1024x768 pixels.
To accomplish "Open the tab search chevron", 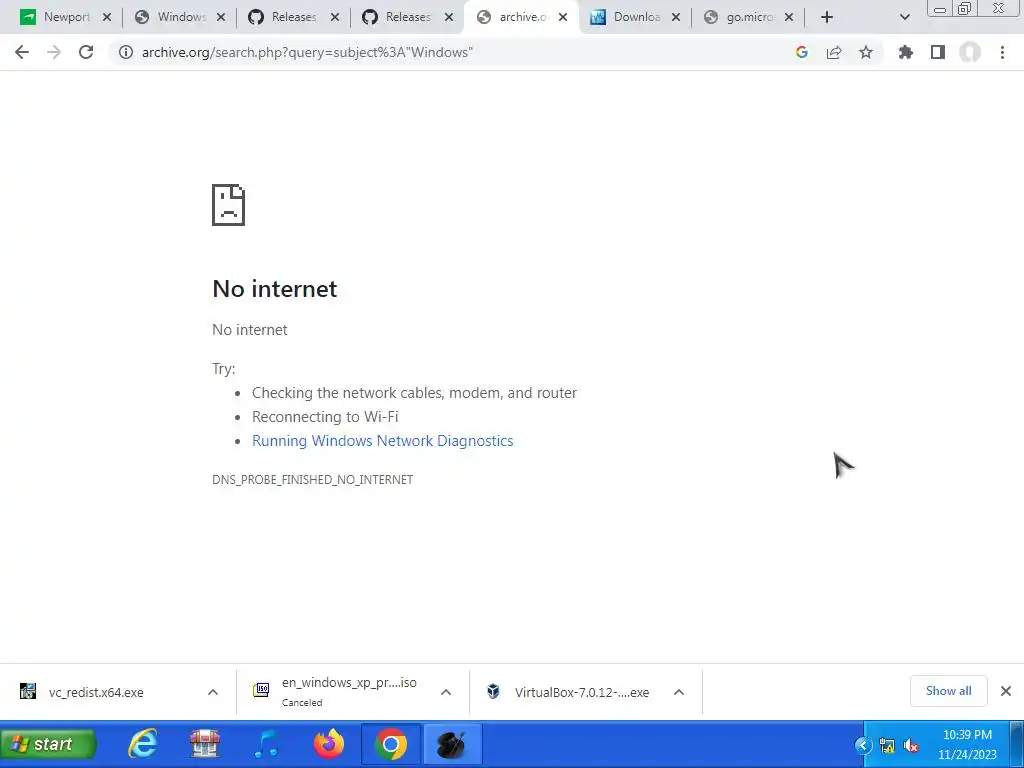I will pyautogui.click(x=904, y=17).
